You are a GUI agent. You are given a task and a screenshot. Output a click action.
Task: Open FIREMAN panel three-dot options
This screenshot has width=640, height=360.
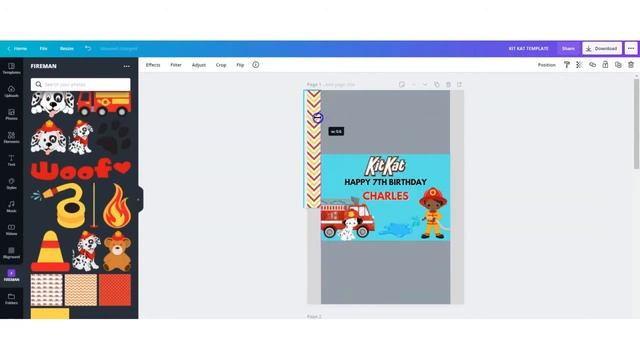pos(127,66)
